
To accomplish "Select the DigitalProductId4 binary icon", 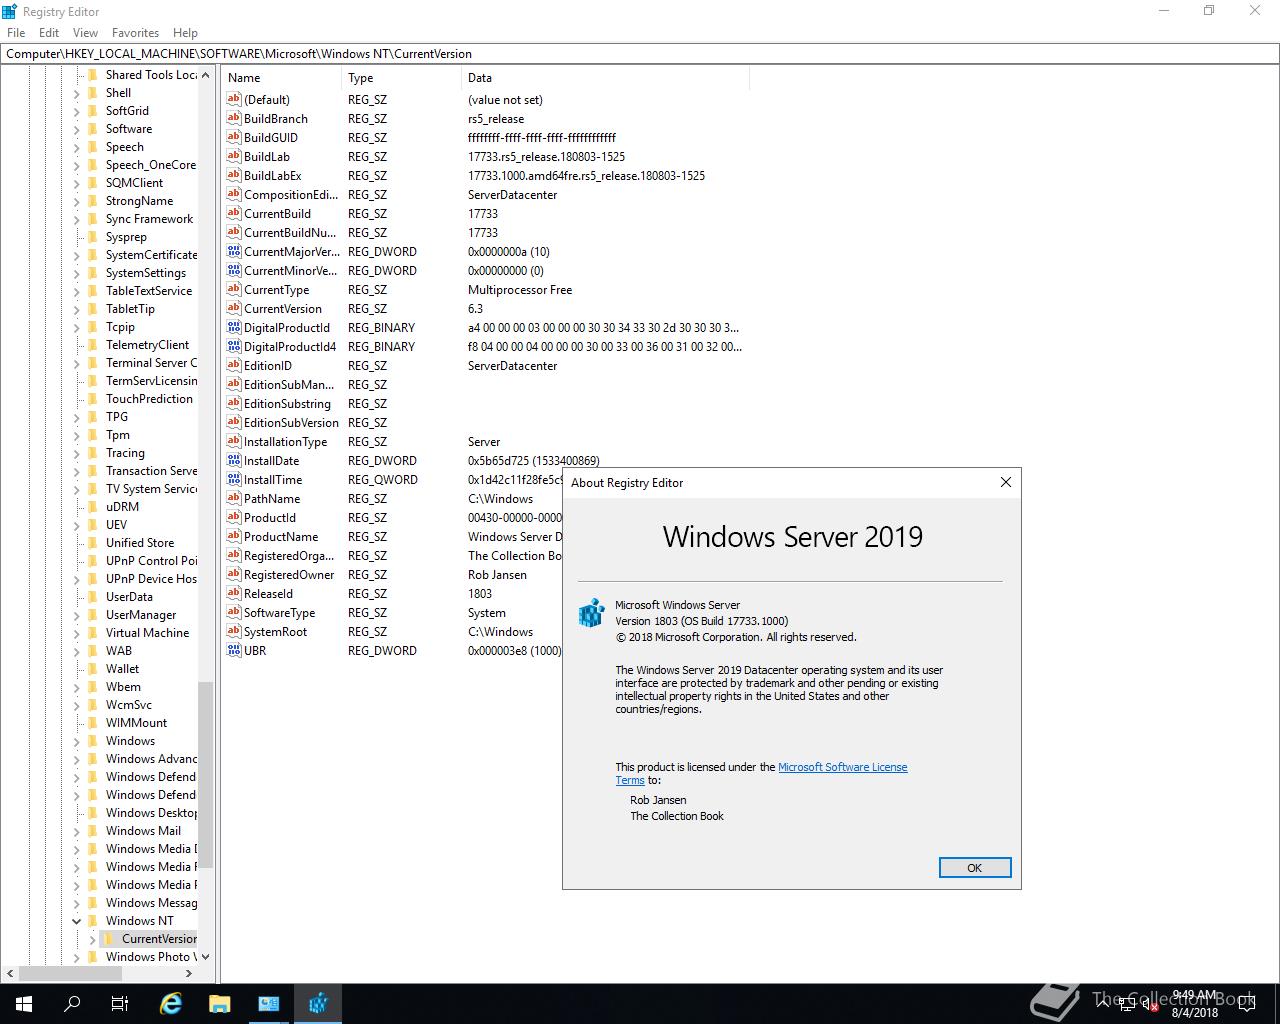I will click(234, 346).
